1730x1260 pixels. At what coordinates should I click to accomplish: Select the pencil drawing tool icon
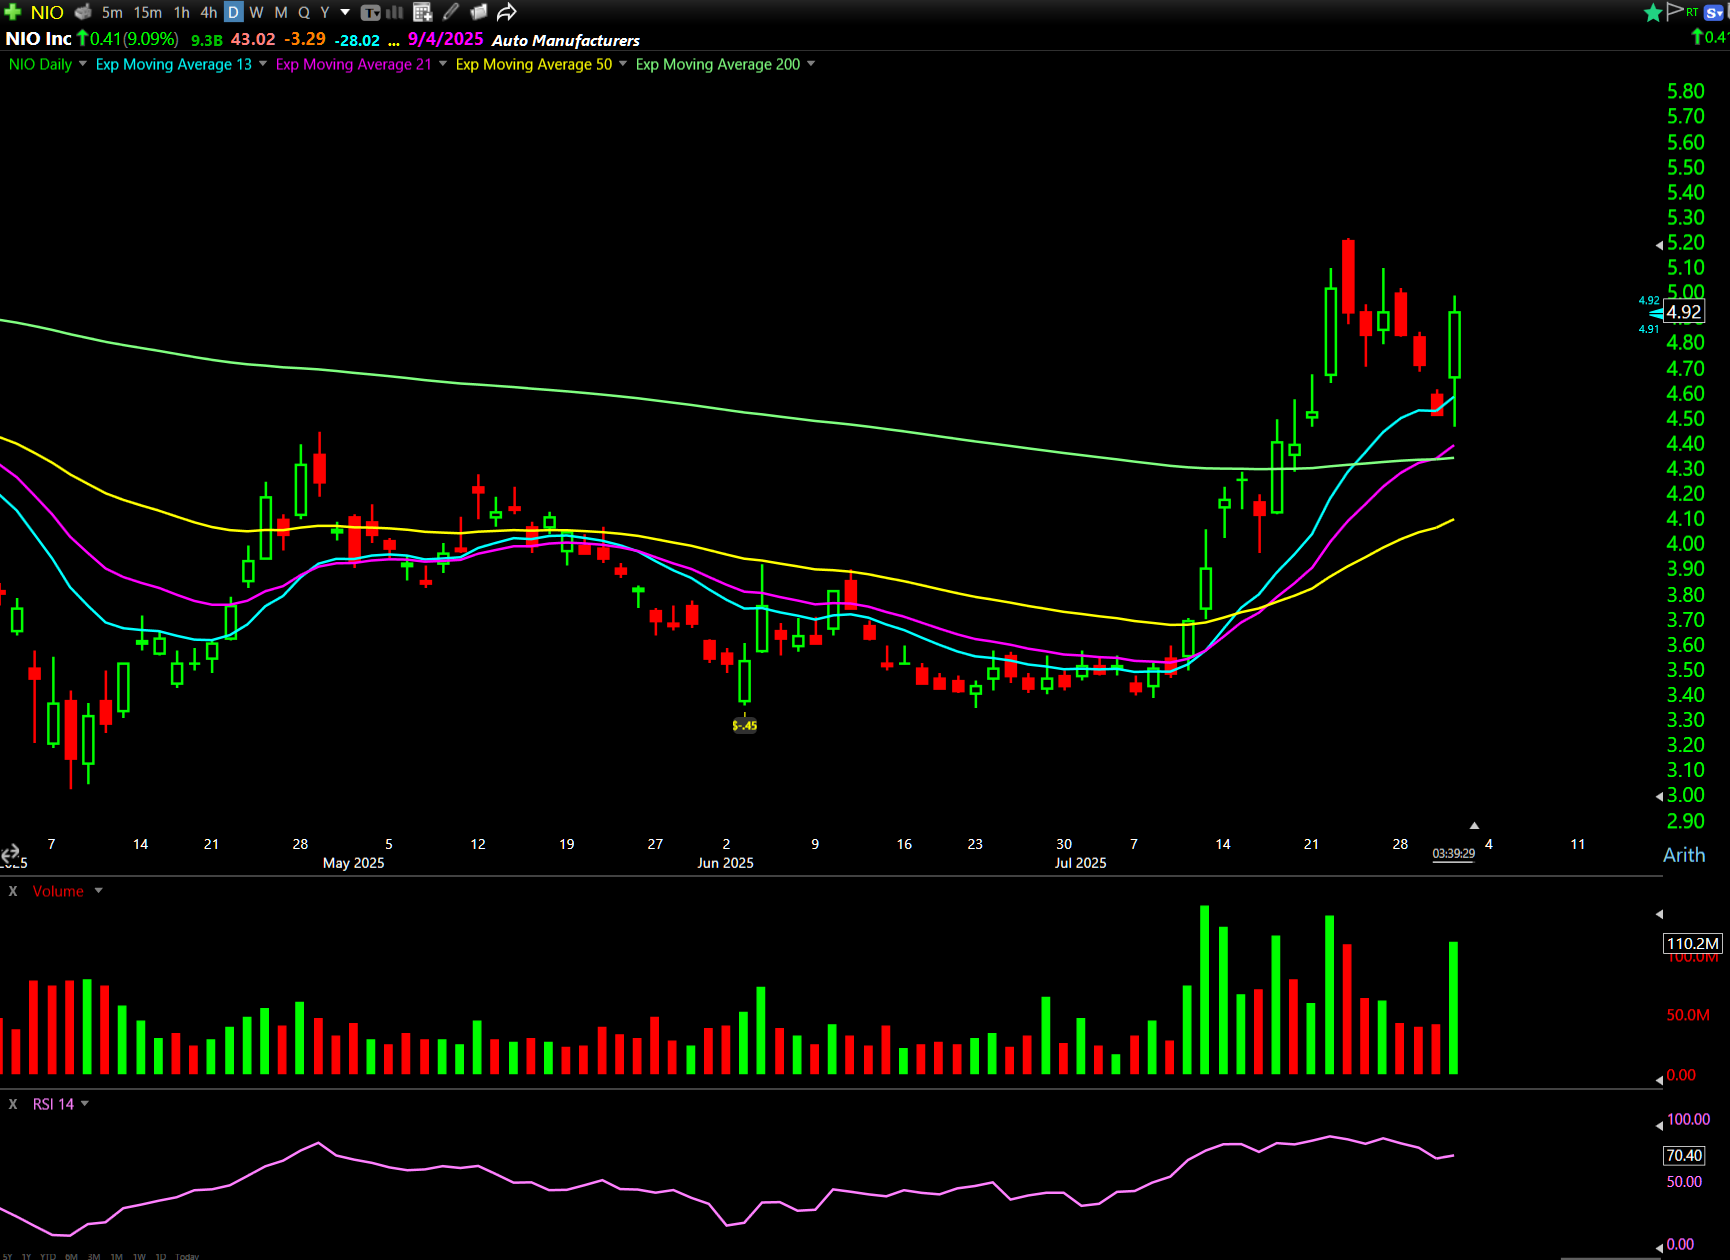coord(451,12)
